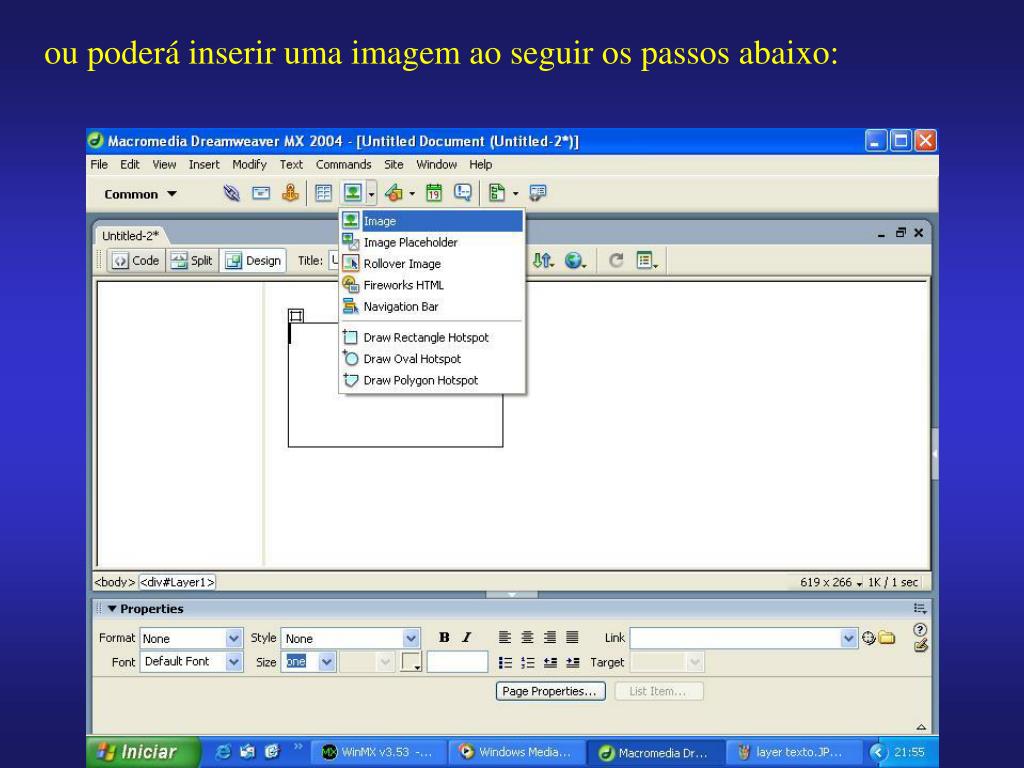
Task: Open the Common category dropdown
Action: click(140, 194)
